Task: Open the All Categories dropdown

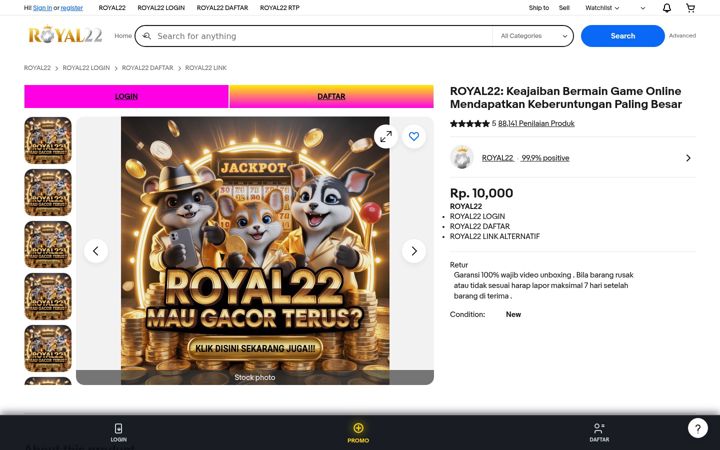Action: (534, 36)
